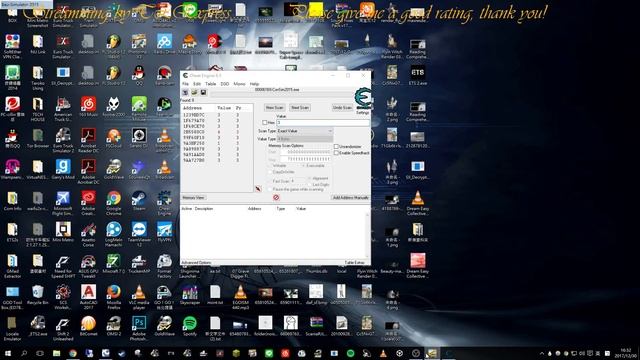Viewport: 640px width, 360px height.
Task: Open the LogMeIn Hamachi desktop icon
Action: coord(113,234)
